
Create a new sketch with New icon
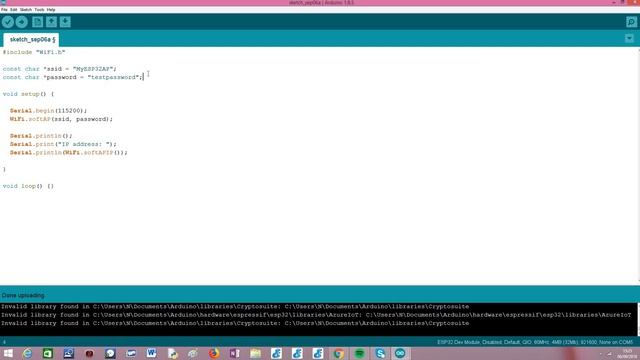click(38, 22)
